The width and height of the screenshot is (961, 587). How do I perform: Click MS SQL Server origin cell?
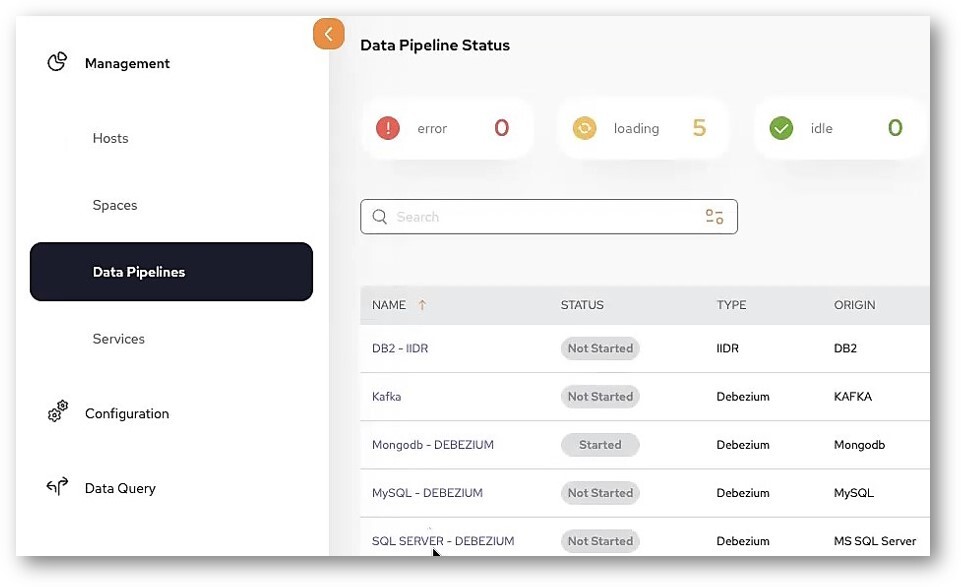[x=875, y=541]
